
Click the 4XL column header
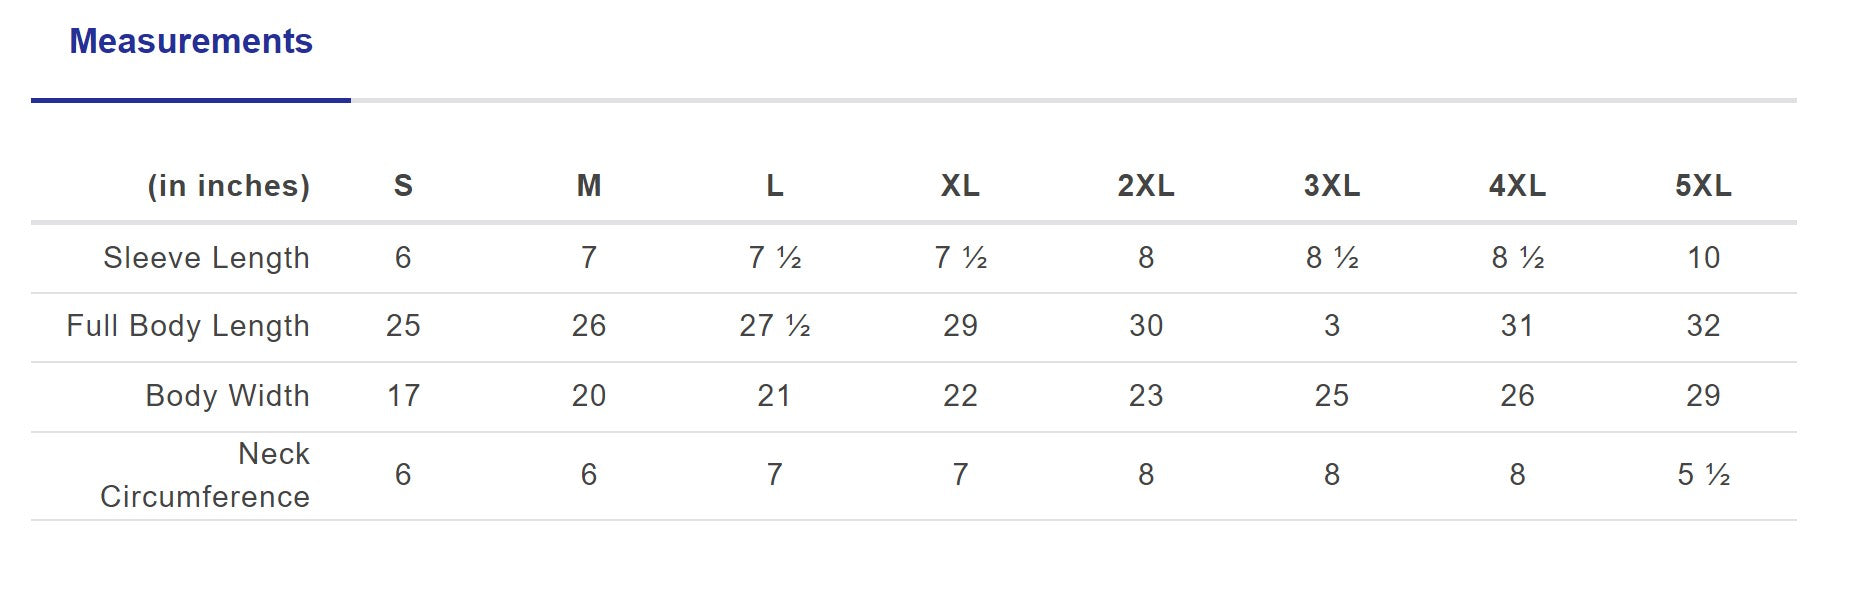(x=1517, y=186)
